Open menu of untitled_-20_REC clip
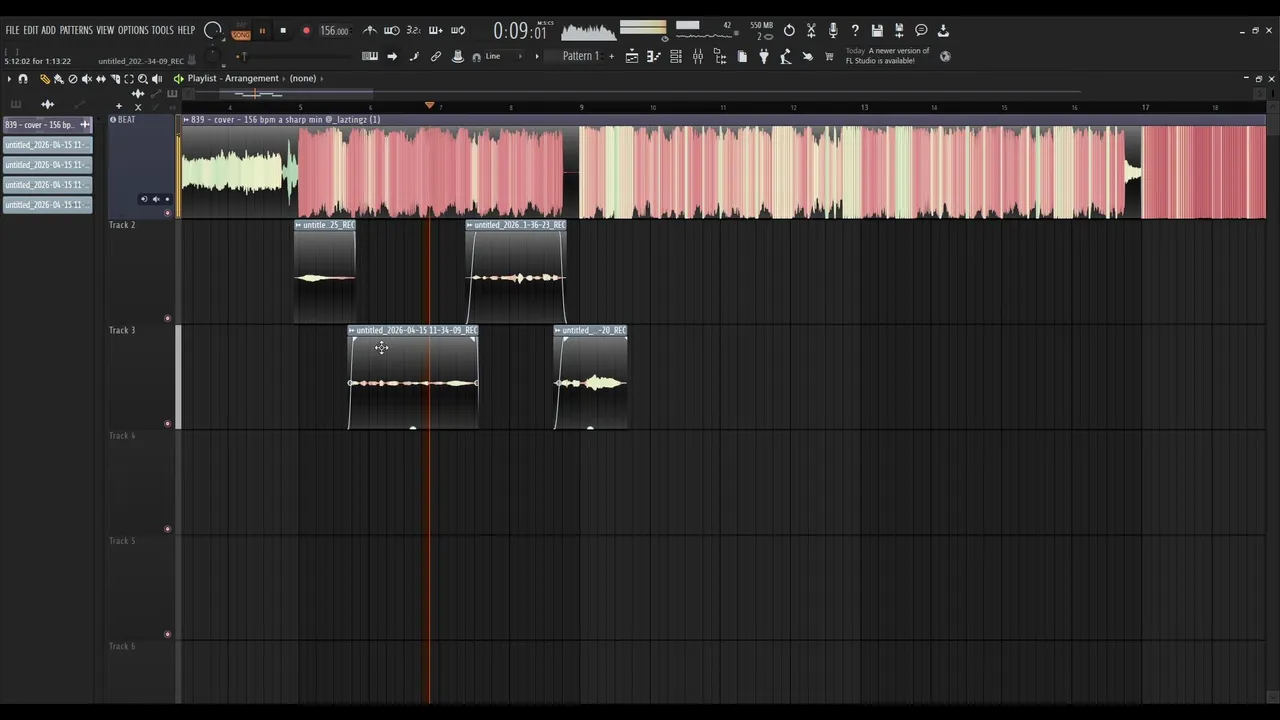Screen dimensions: 1280x720 click(558, 330)
